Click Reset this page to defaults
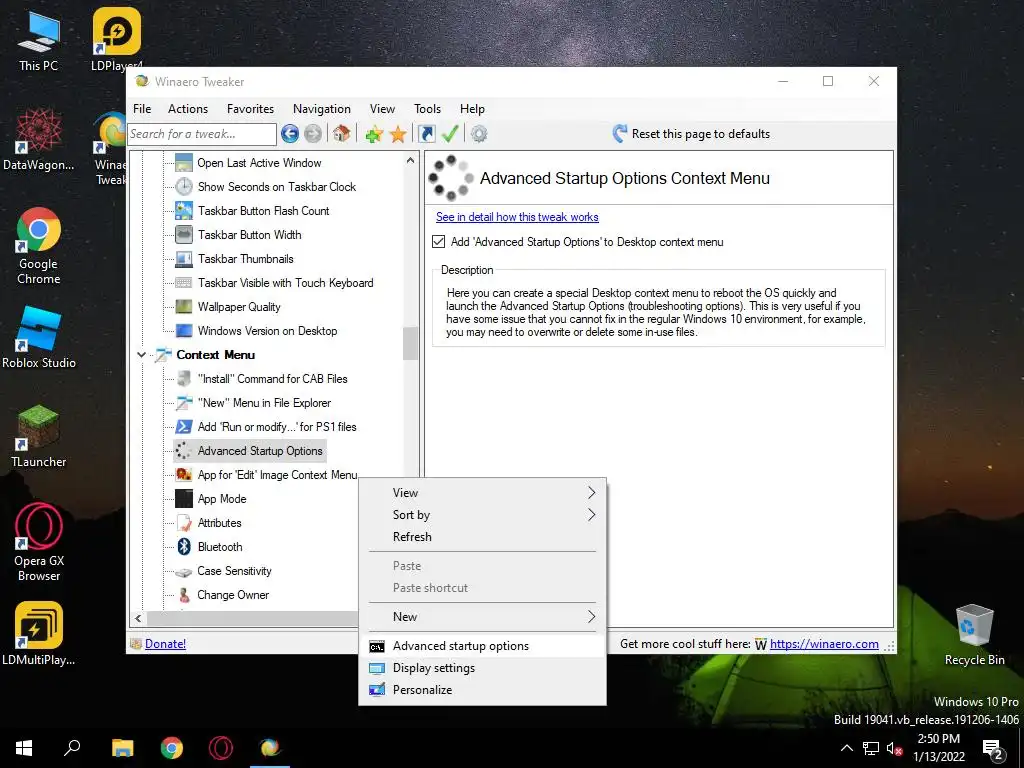Screen dimensions: 1024x768 pyautogui.click(x=701, y=134)
